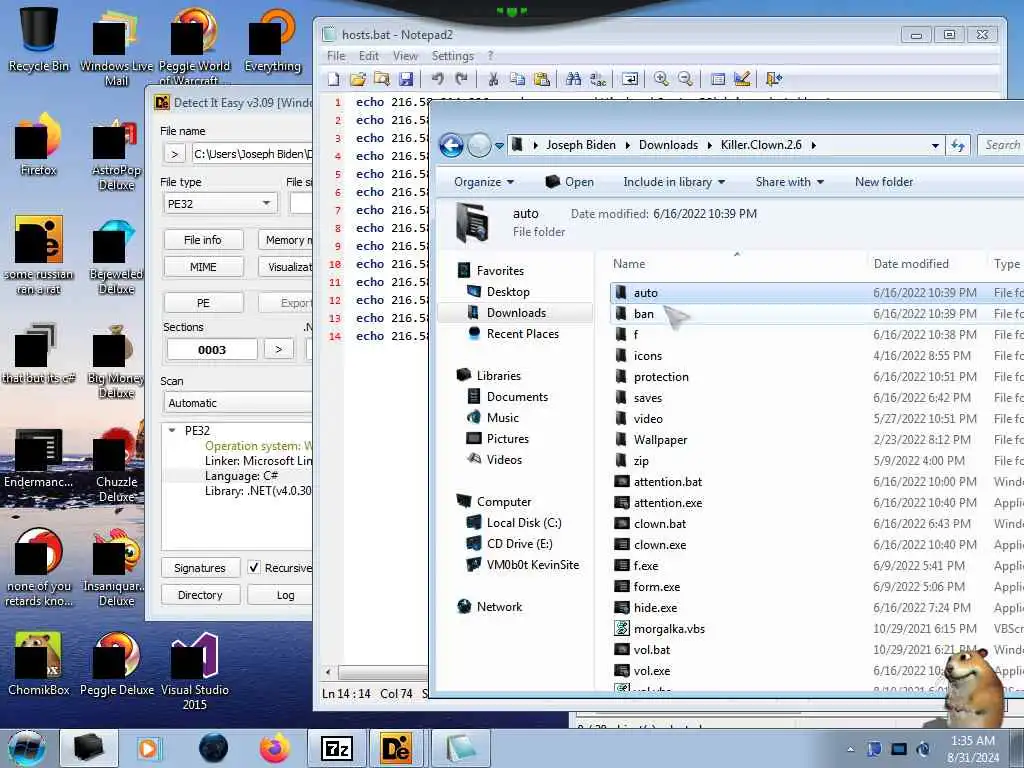Select Desktop under Favorites
Image resolution: width=1024 pixels, height=768 pixels.
[507, 292]
